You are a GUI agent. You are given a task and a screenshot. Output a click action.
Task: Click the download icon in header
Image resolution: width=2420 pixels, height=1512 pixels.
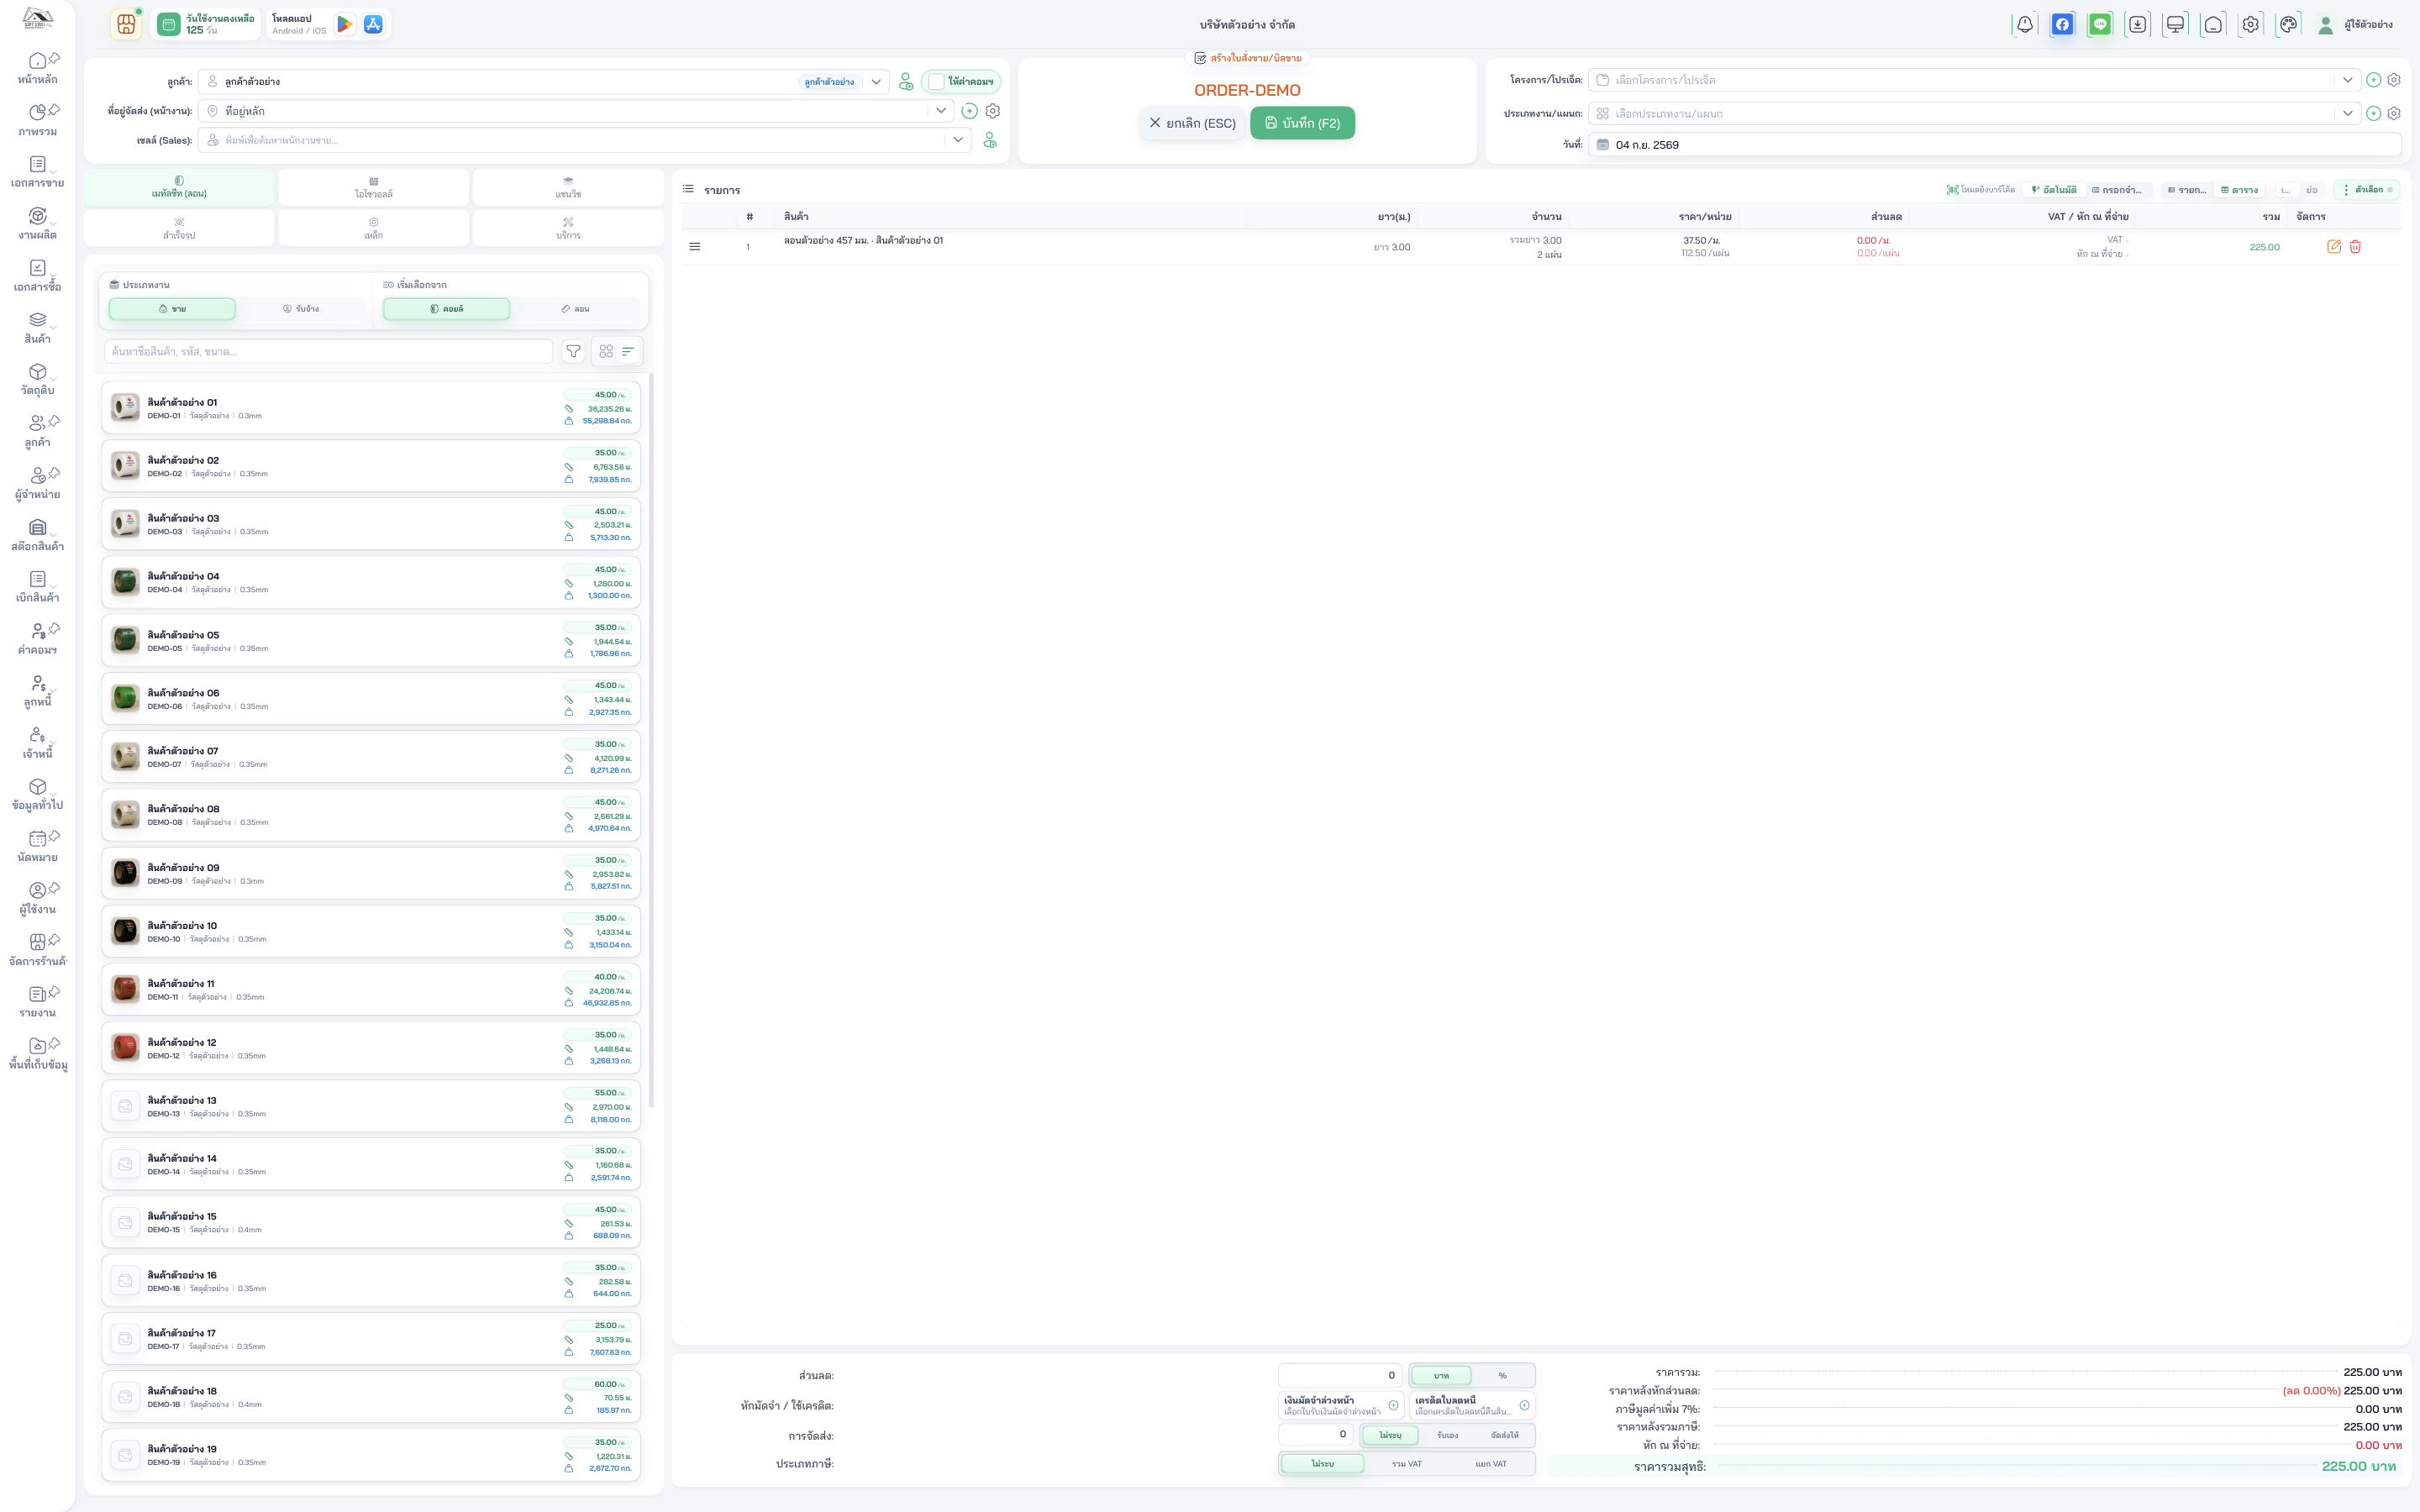point(2137,24)
